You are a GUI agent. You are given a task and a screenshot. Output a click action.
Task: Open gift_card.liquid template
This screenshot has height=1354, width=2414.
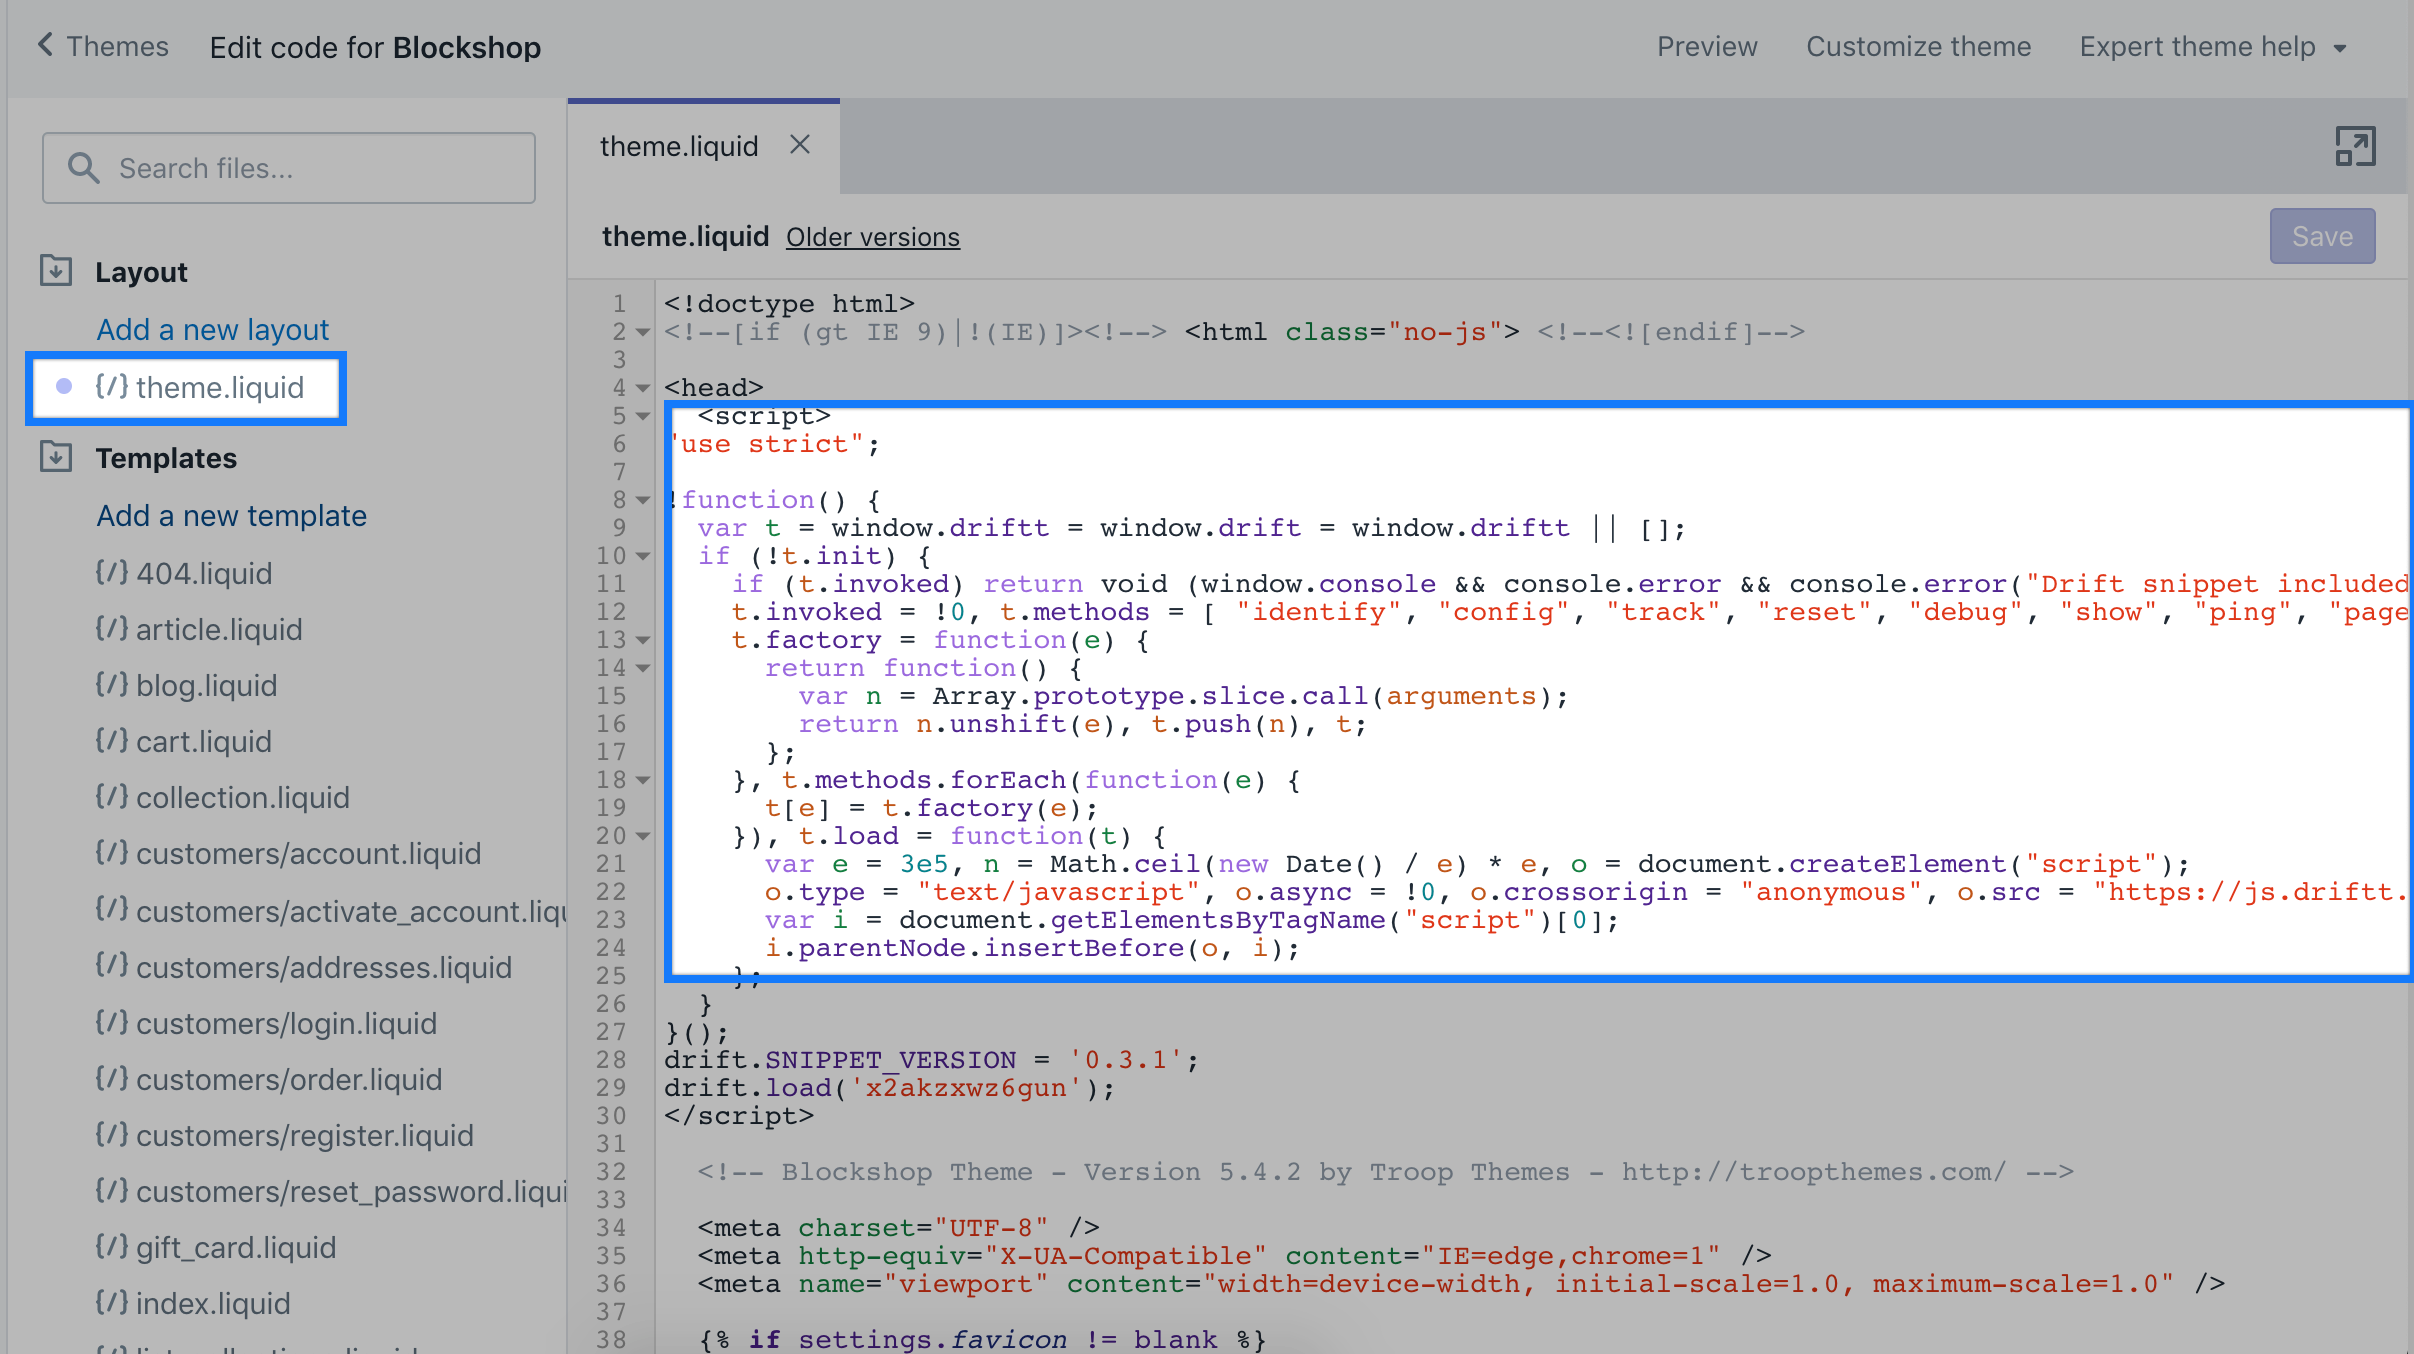coord(216,1247)
